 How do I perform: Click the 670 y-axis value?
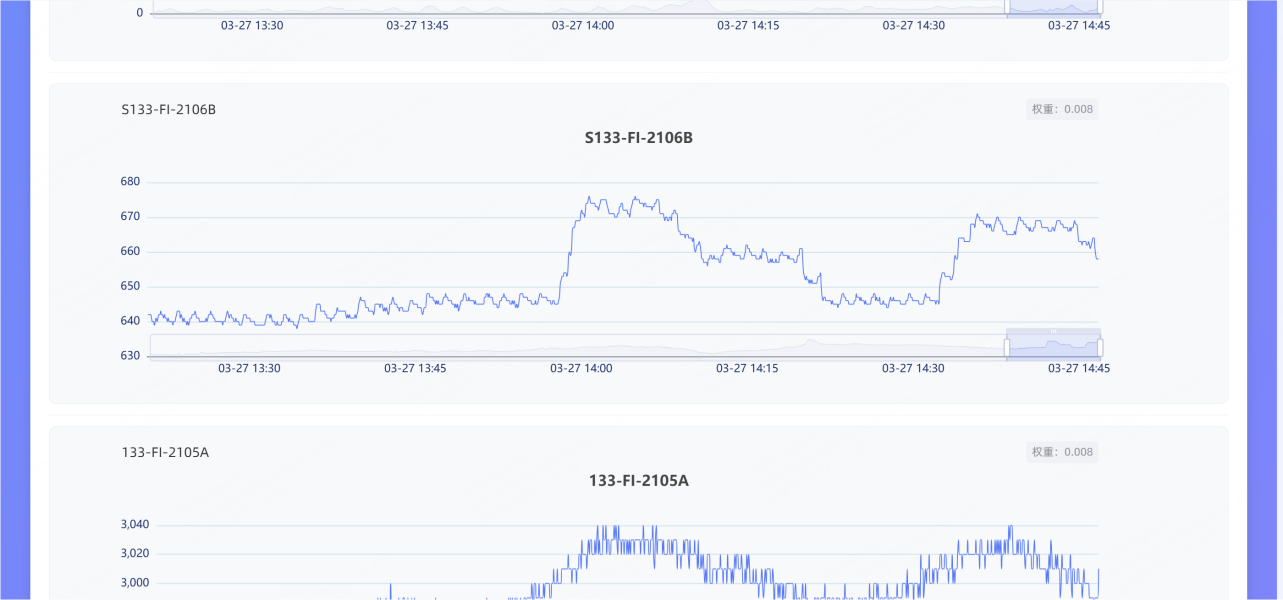130,217
